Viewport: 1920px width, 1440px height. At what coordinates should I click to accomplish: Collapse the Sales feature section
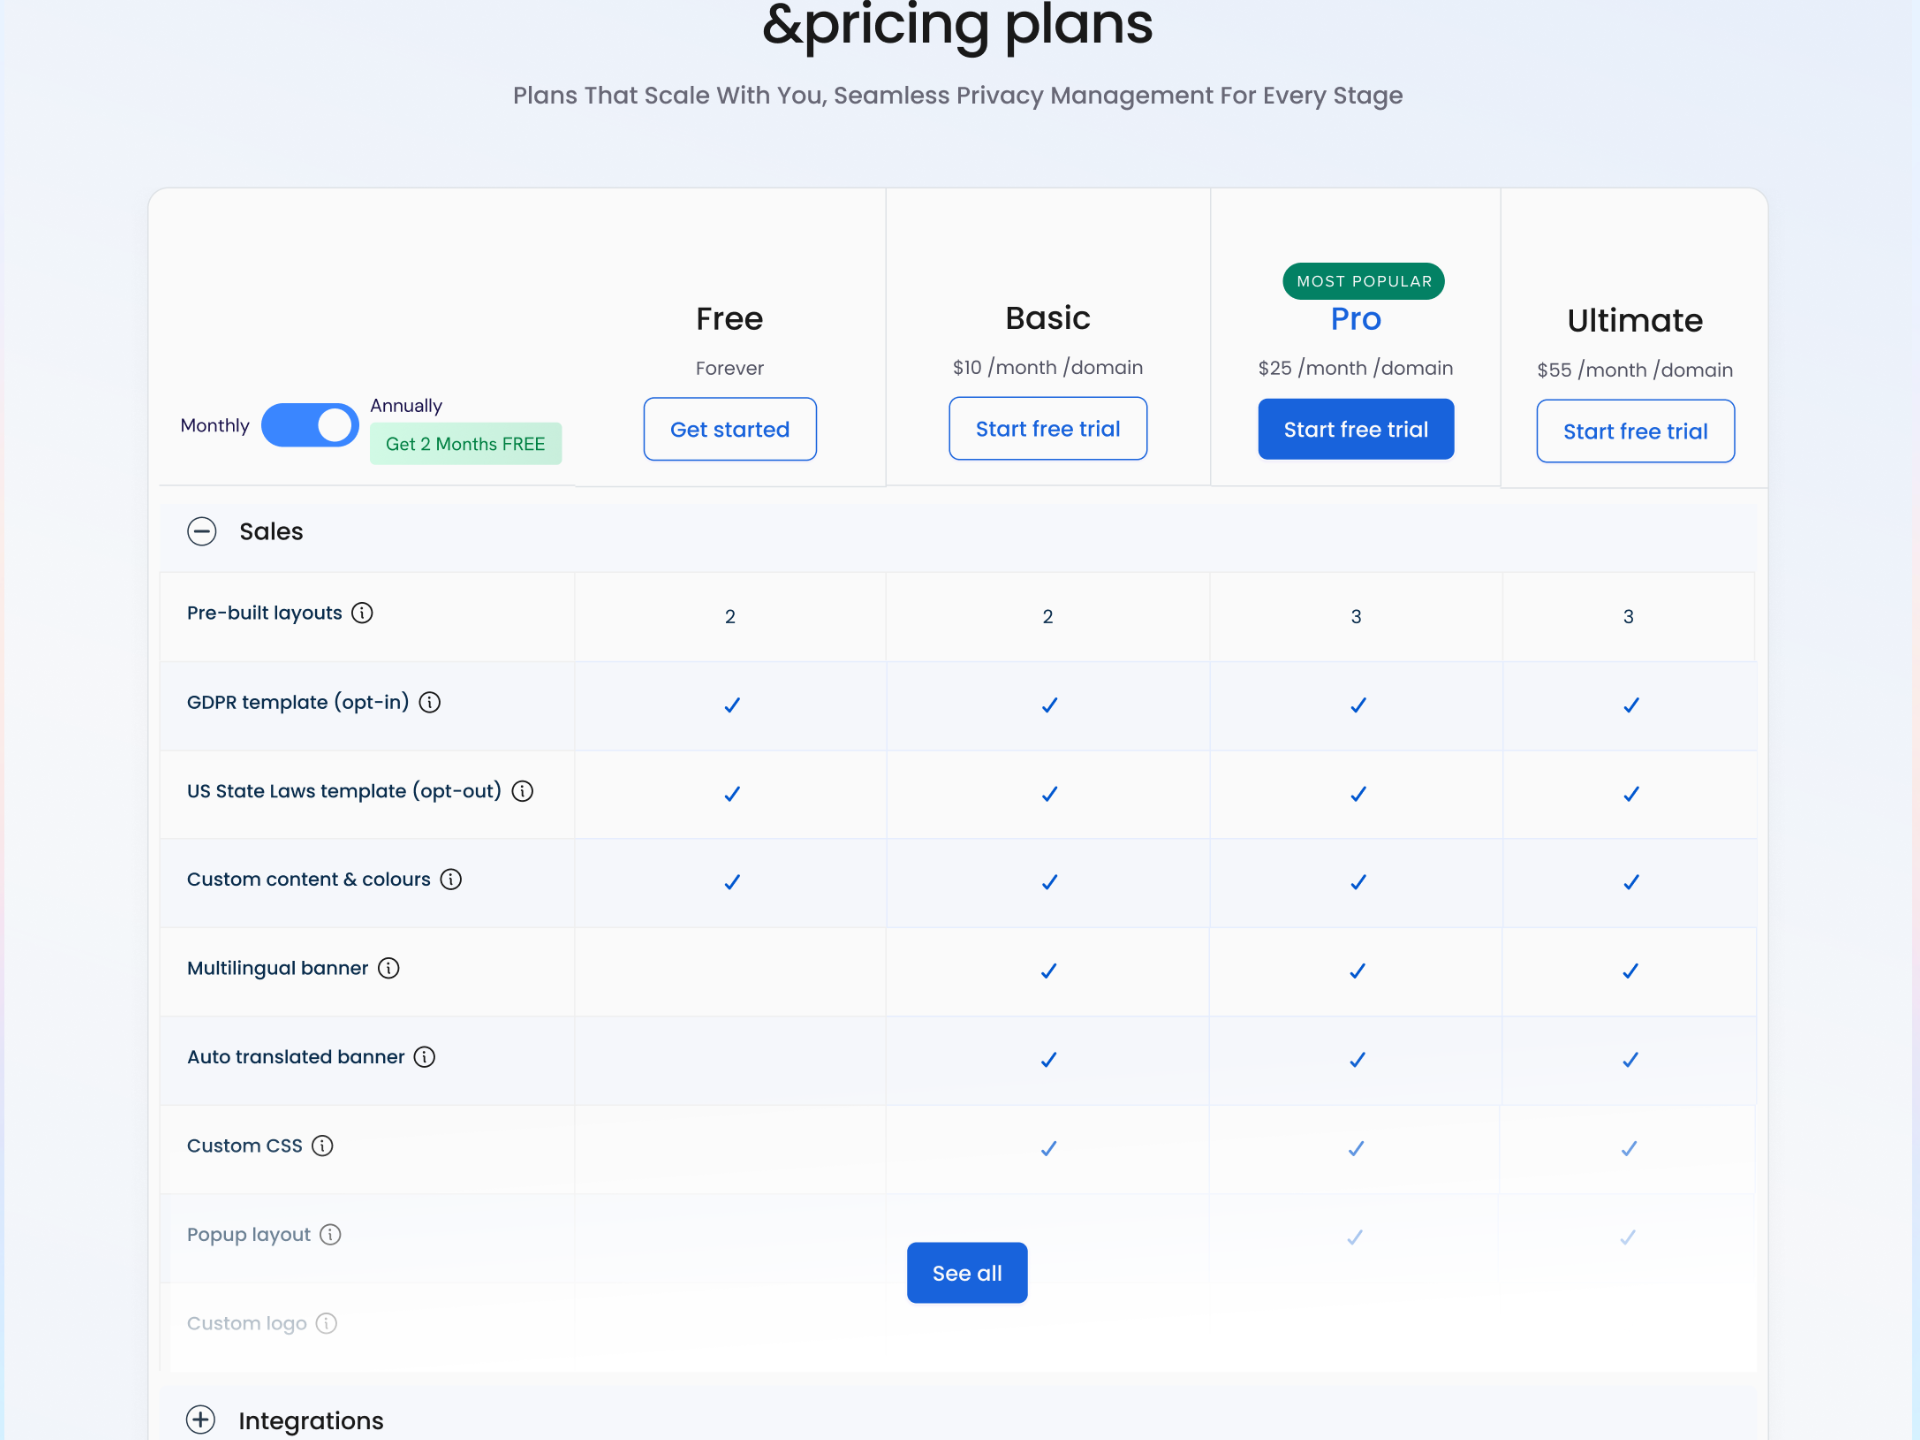click(202, 531)
